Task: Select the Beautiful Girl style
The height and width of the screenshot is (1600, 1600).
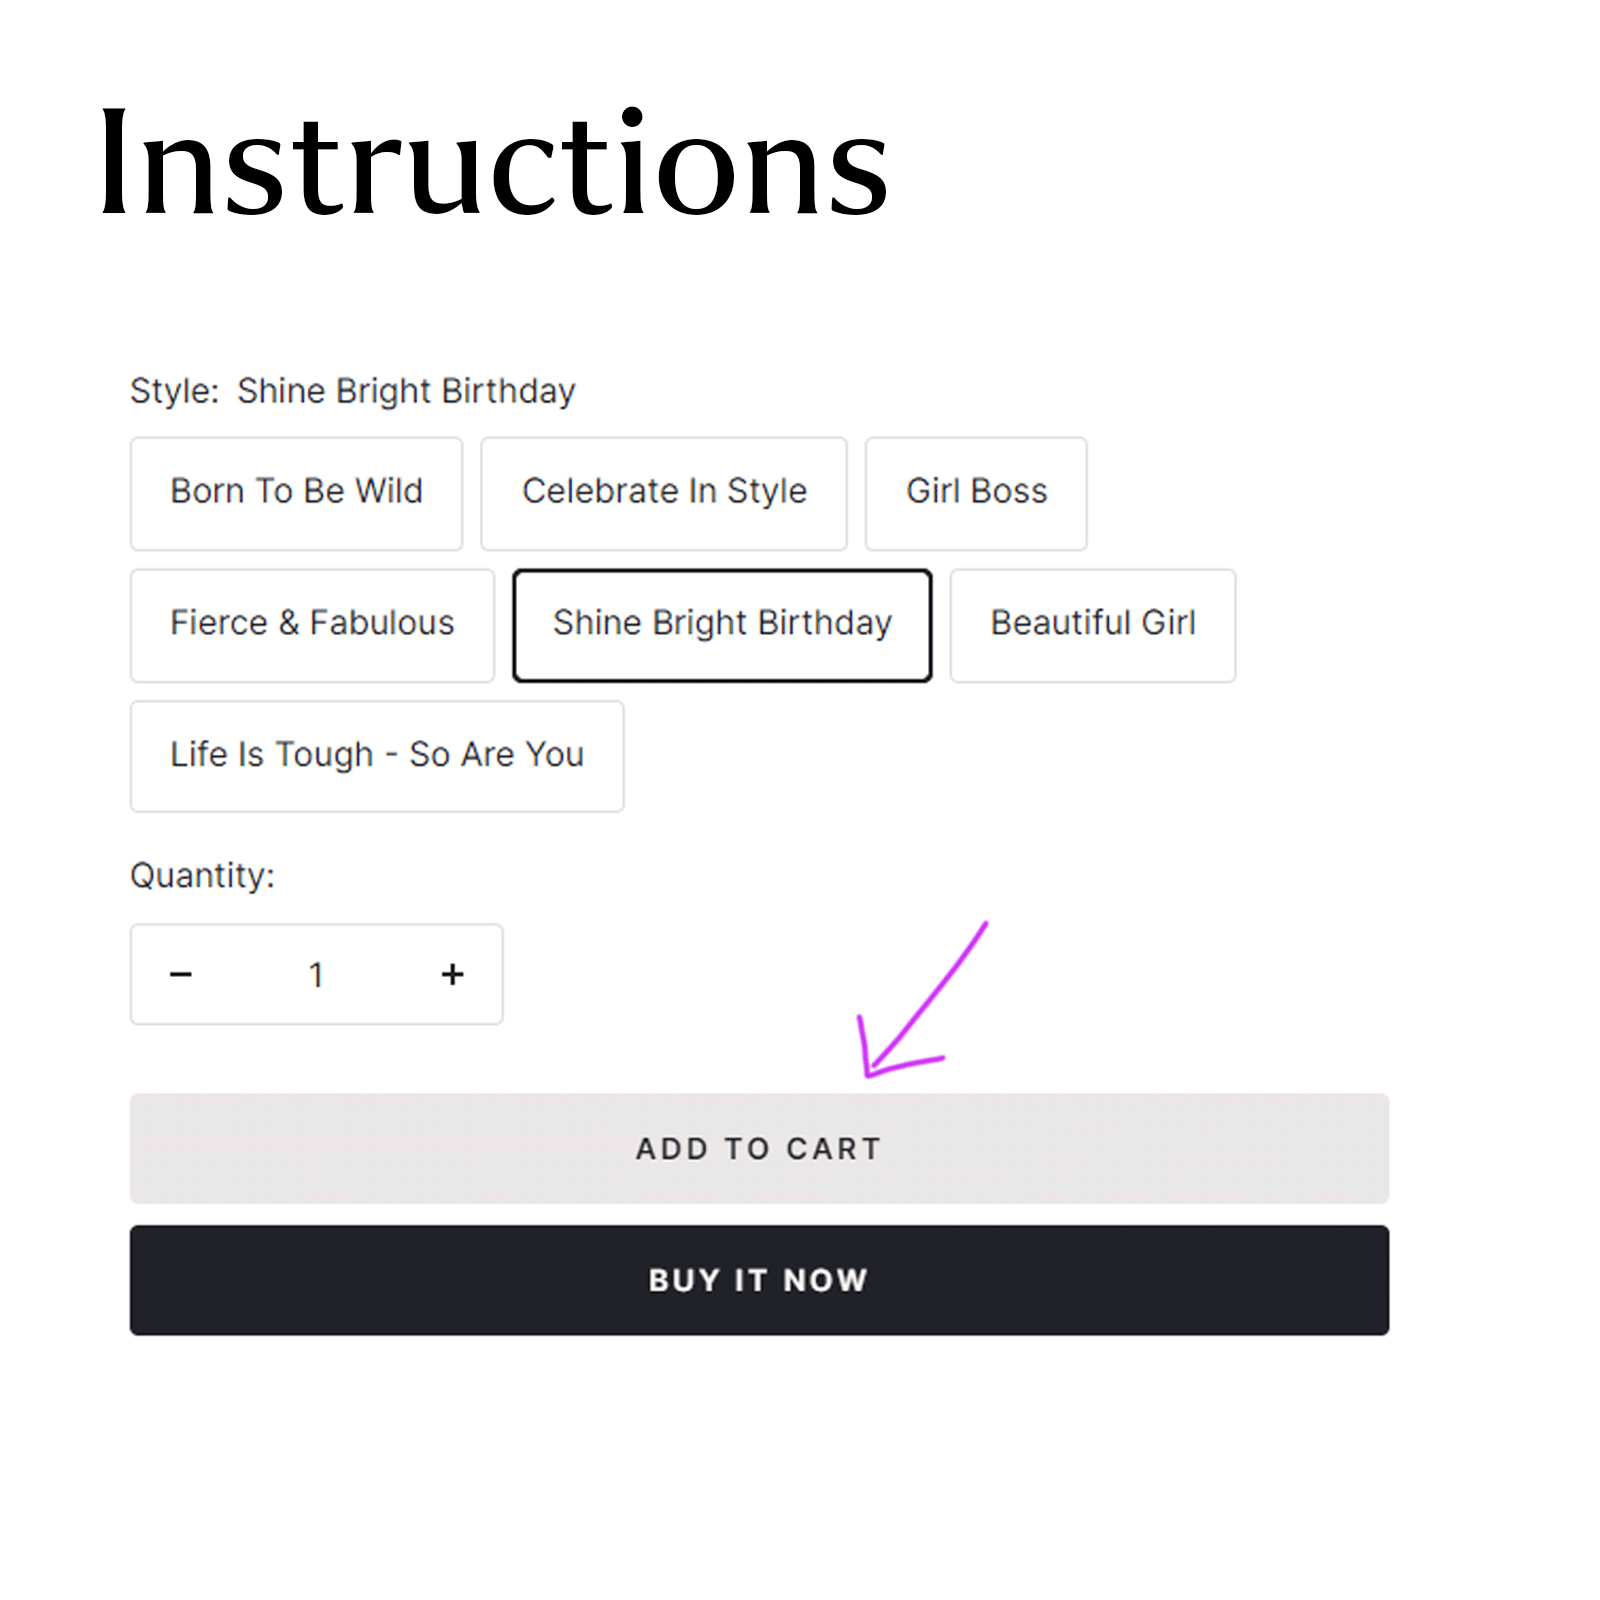Action: (1092, 624)
